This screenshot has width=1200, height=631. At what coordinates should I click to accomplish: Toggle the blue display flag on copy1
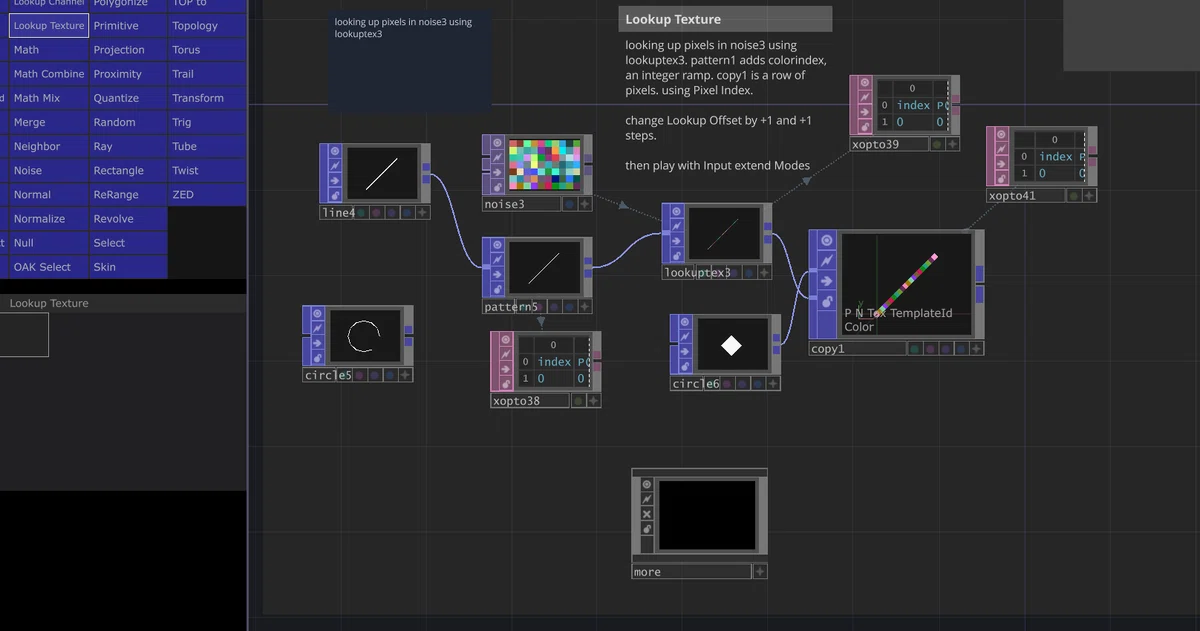tap(963, 349)
